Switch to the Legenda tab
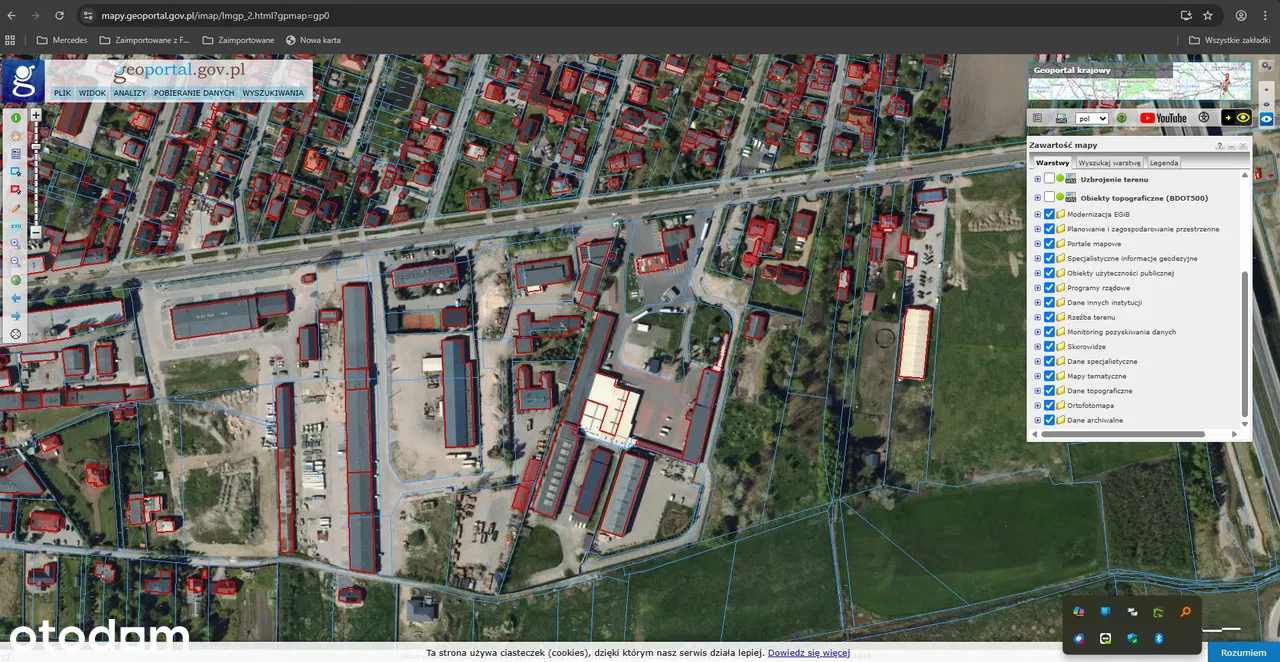Viewport: 1280px width, 662px height. 1163,162
